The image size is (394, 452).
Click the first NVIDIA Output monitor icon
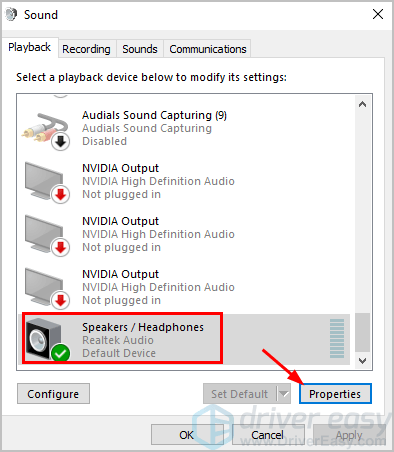(47, 182)
